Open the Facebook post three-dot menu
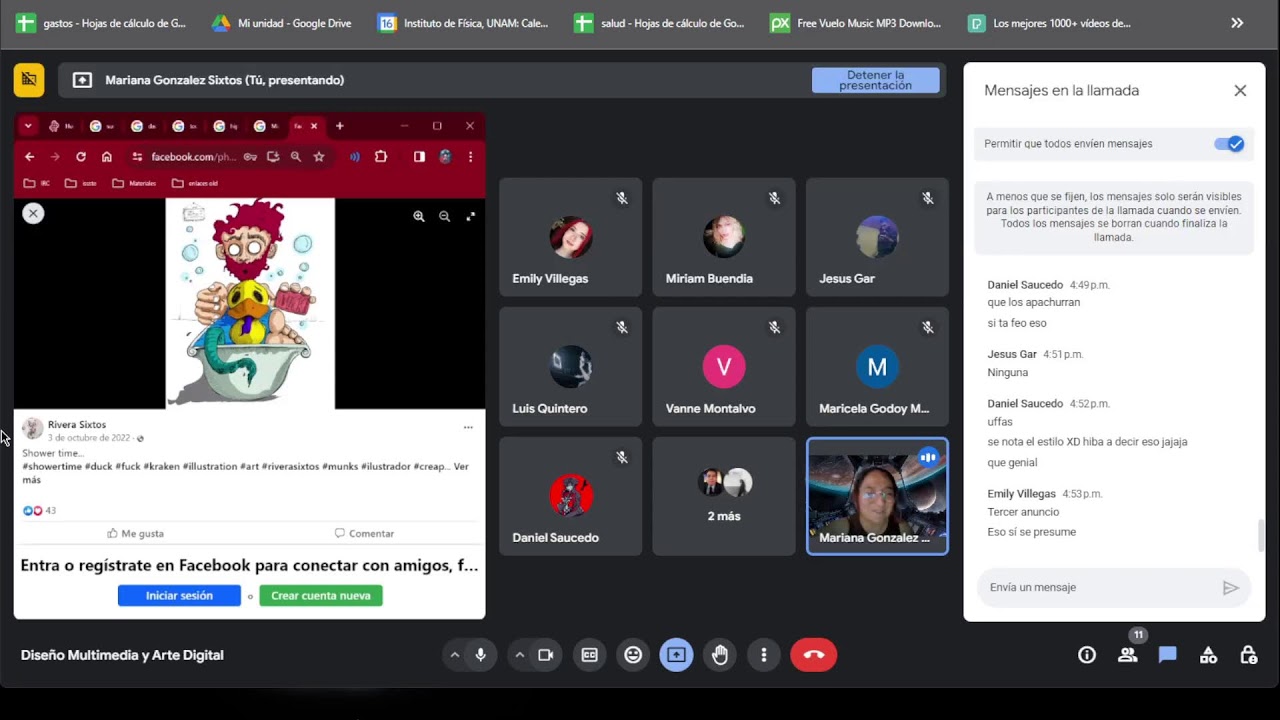Image resolution: width=1280 pixels, height=720 pixels. [x=468, y=427]
